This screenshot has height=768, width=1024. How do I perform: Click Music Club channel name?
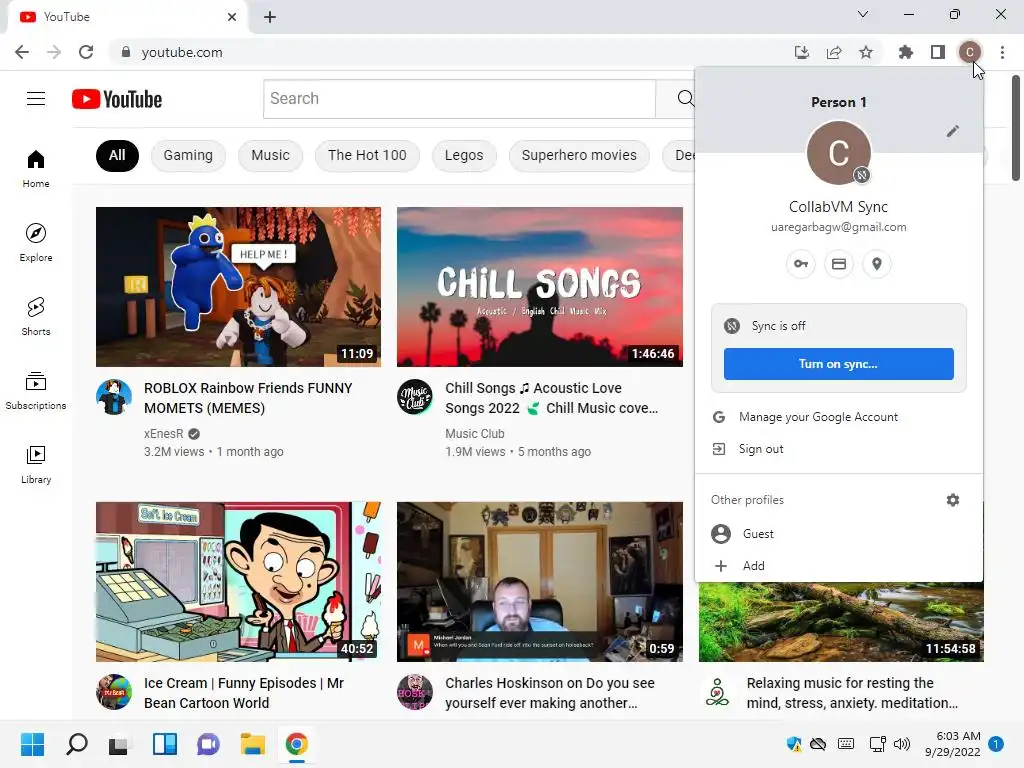click(x=475, y=434)
